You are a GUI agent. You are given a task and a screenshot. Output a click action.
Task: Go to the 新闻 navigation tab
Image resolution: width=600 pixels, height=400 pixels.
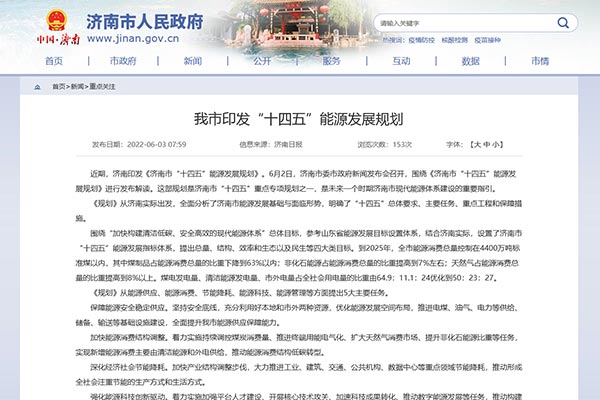(193, 62)
